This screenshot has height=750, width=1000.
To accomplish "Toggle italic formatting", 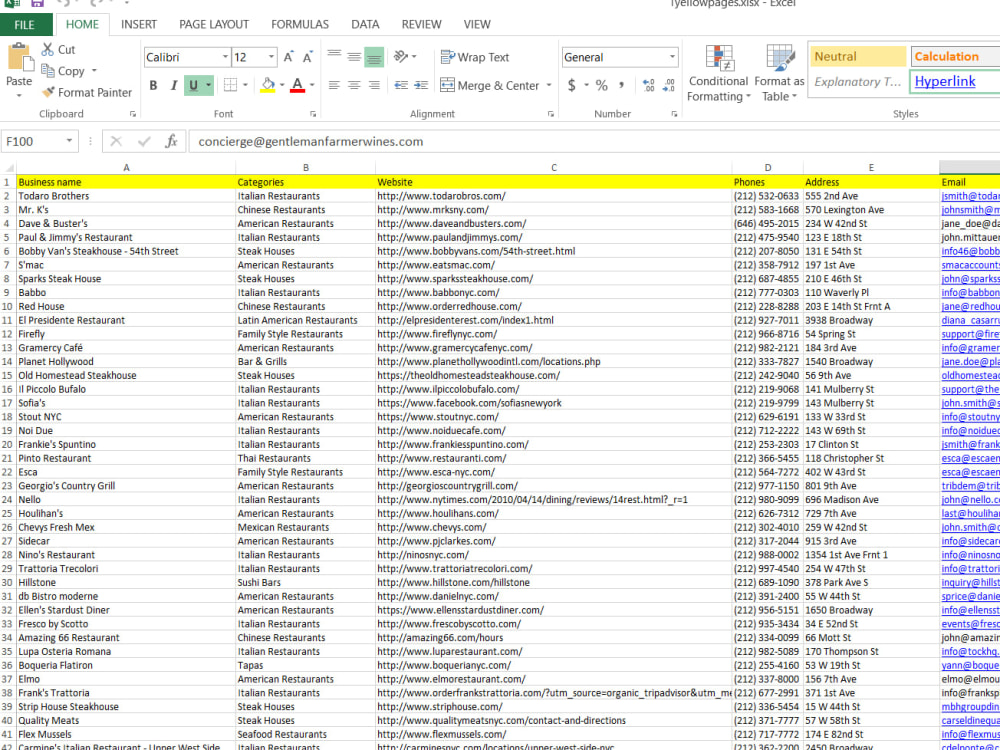I will coord(173,85).
